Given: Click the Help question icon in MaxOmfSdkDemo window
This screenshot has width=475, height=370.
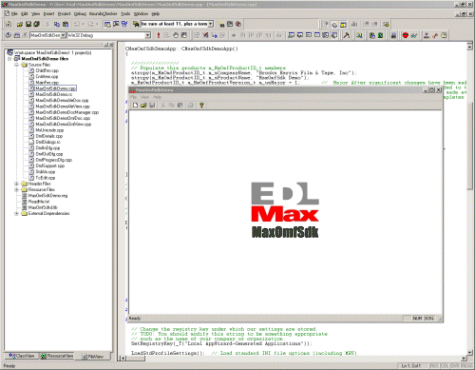Looking at the screenshot, I should click(x=201, y=105).
